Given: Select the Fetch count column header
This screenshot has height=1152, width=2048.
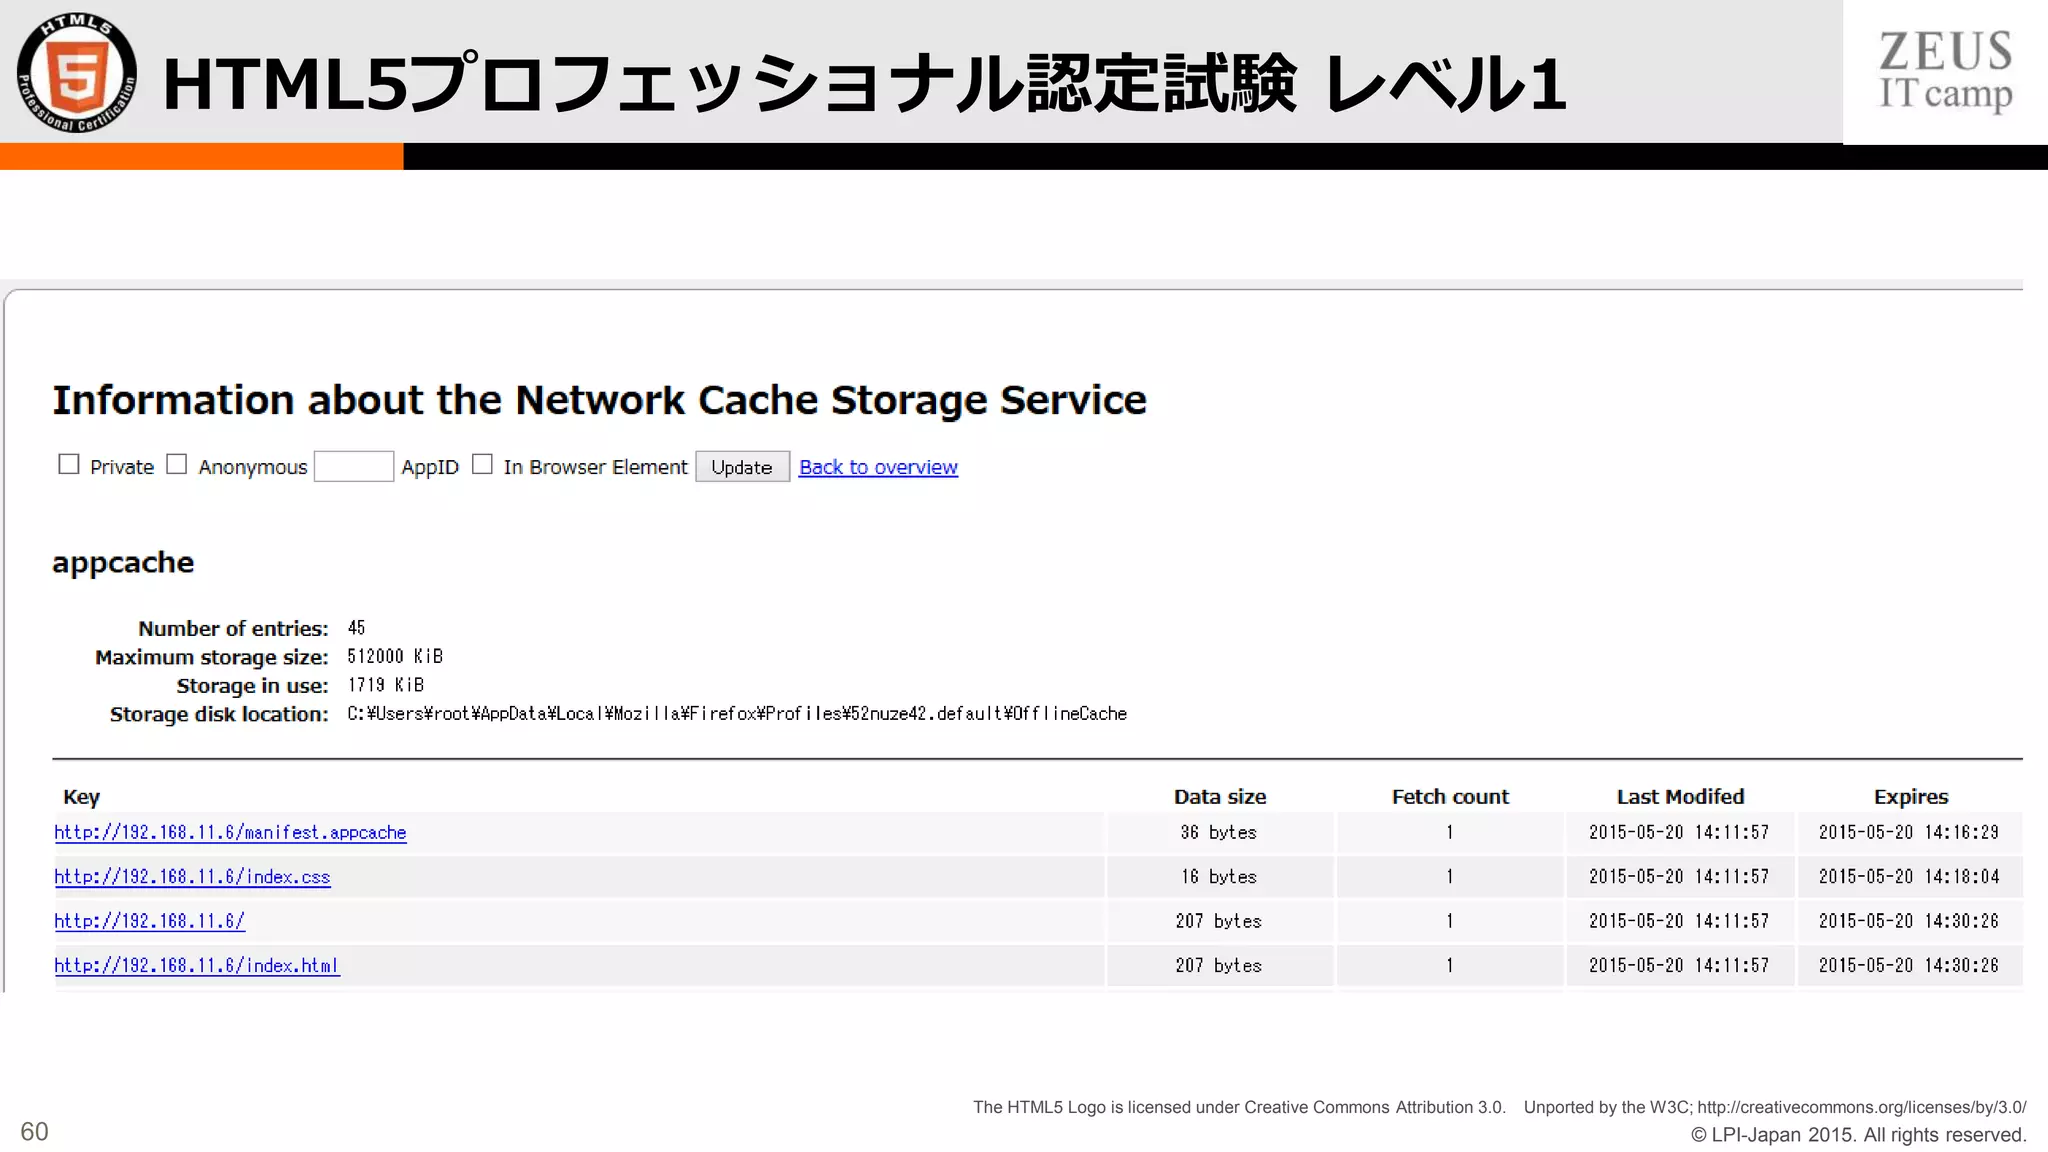Looking at the screenshot, I should point(1450,797).
